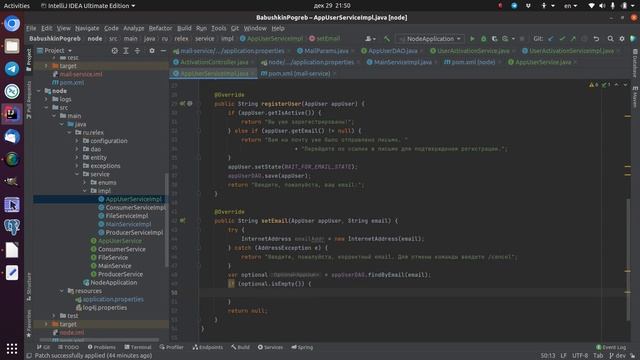Select opened file locate icon in Project panel
640x360 pixels.
coord(115,51)
